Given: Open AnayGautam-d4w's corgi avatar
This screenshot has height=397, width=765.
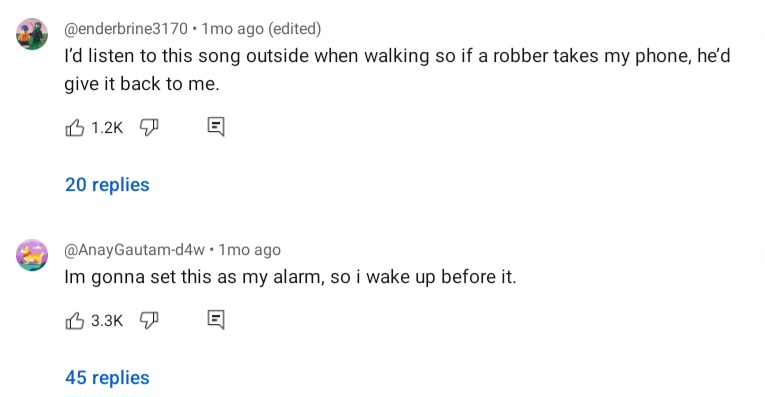Looking at the screenshot, I should tap(32, 255).
